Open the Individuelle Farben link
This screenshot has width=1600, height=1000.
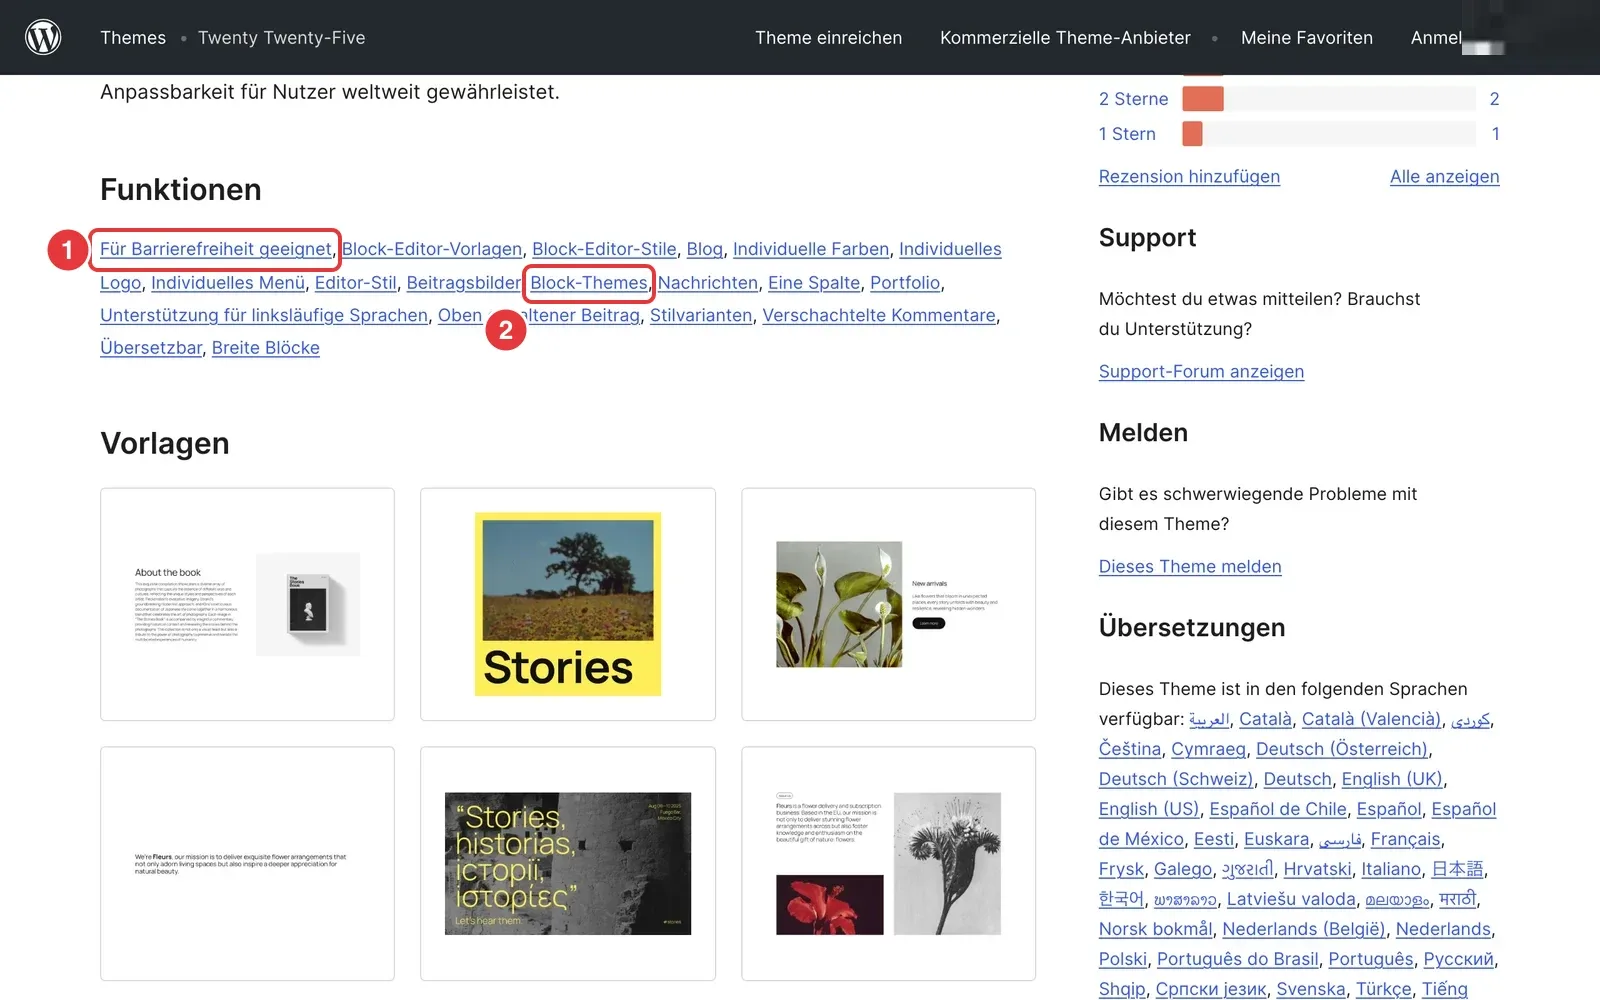[811, 249]
